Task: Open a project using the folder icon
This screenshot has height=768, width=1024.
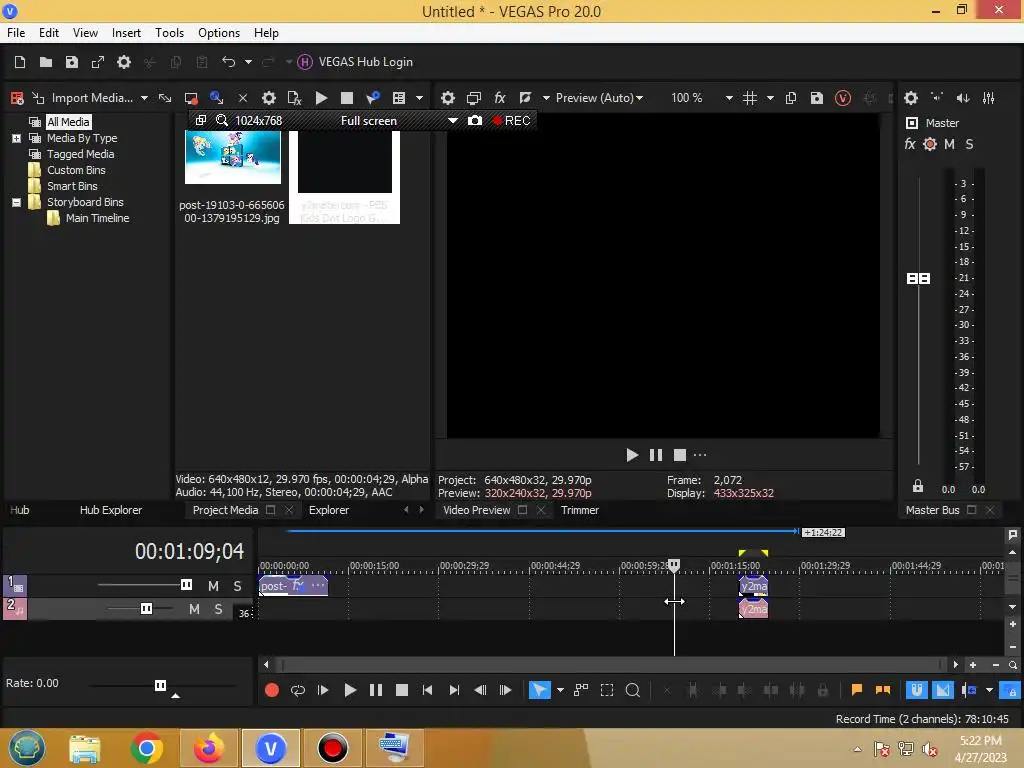Action: (46, 62)
